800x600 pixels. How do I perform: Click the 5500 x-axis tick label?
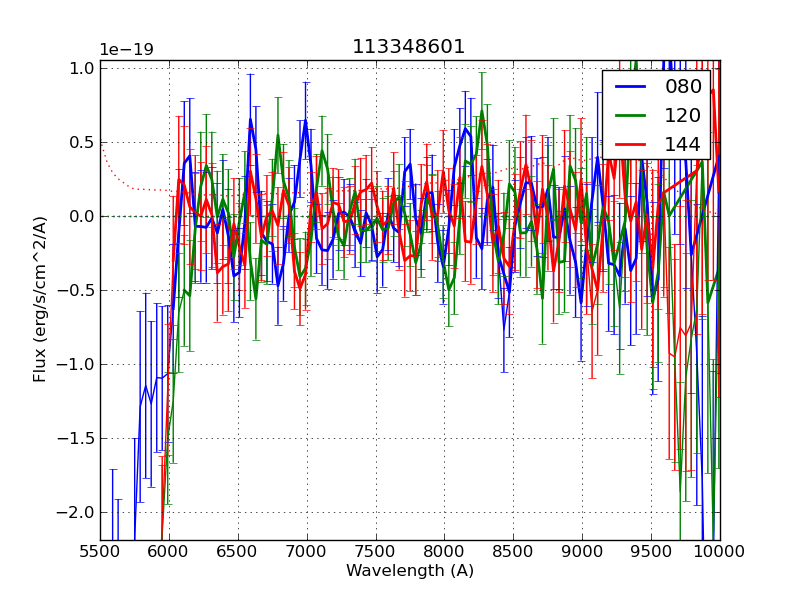point(100,551)
